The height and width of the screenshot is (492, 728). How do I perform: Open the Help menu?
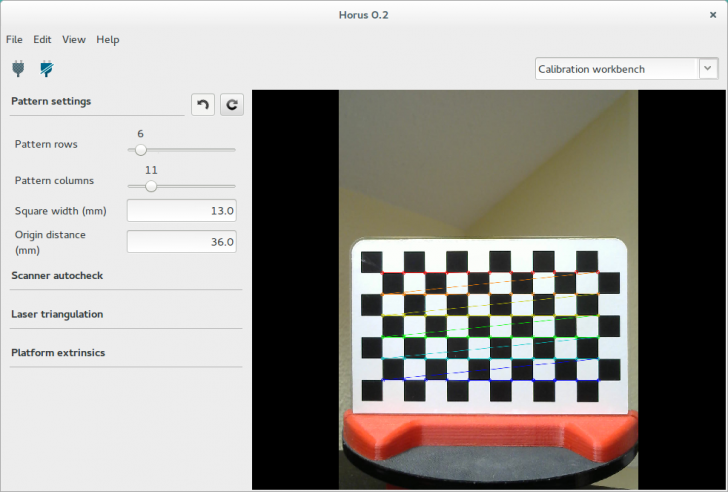coord(108,39)
